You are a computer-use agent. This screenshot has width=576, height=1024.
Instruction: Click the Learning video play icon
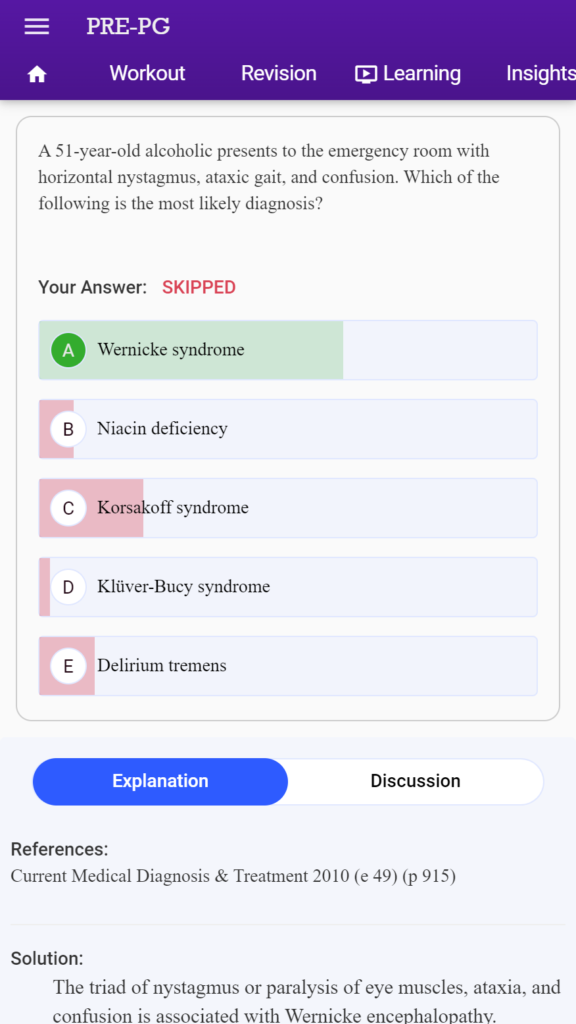[366, 74]
